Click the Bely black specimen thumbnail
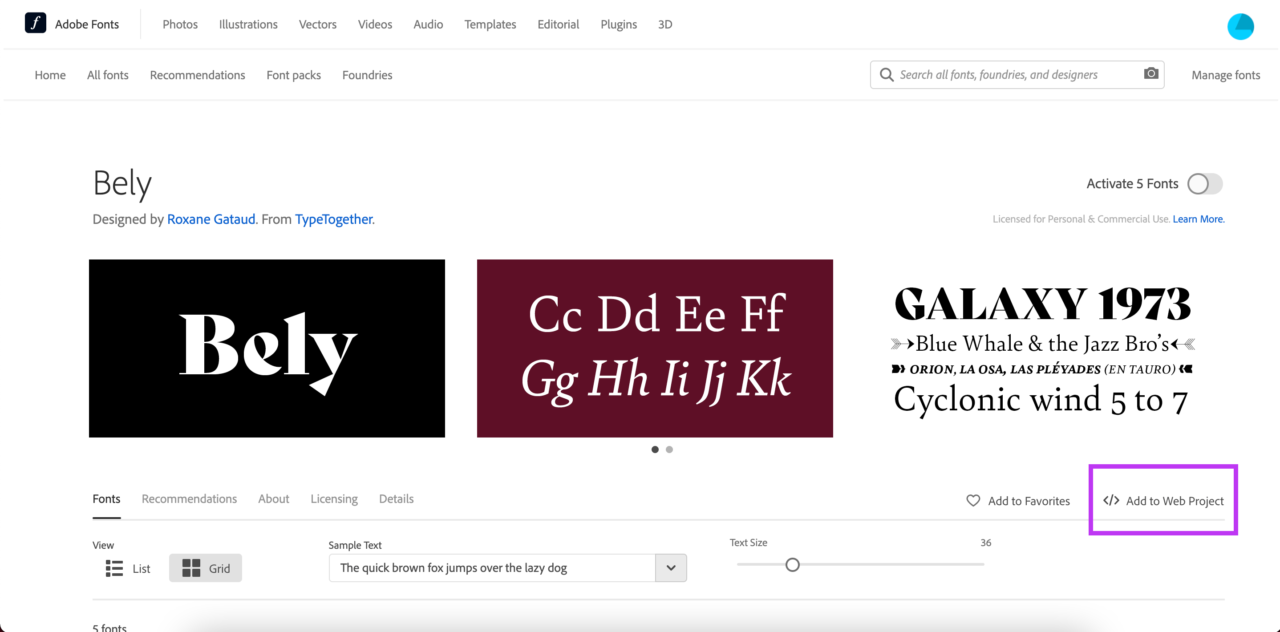This screenshot has height=632, width=1280. [x=267, y=348]
